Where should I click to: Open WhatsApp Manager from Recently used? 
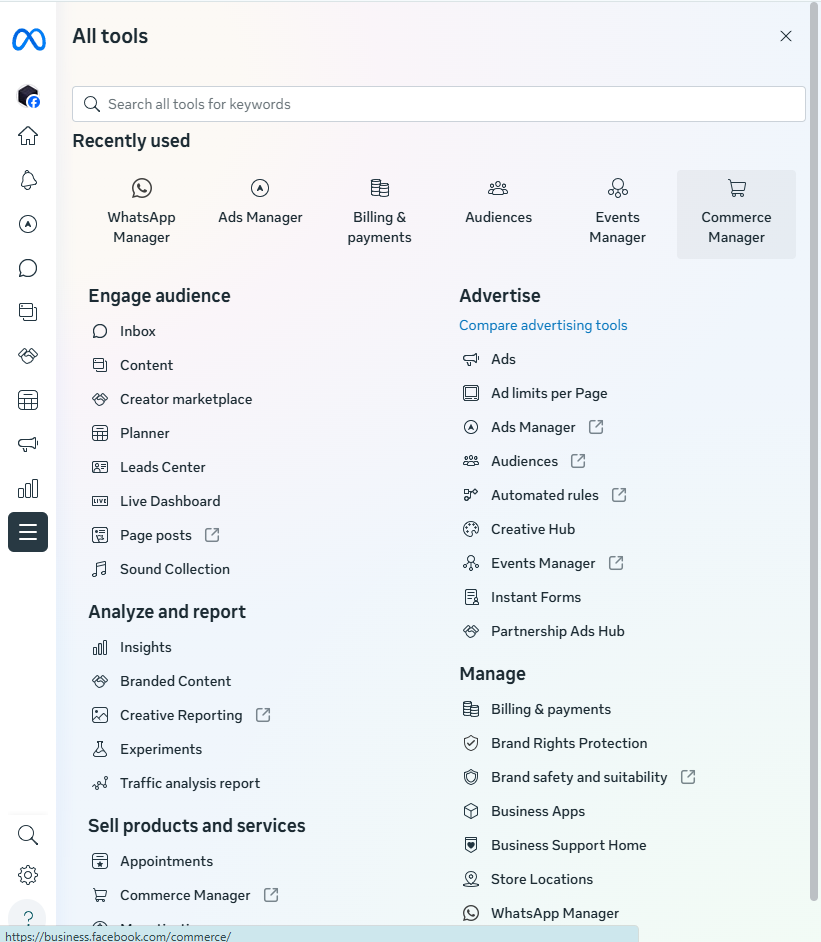pos(141,210)
